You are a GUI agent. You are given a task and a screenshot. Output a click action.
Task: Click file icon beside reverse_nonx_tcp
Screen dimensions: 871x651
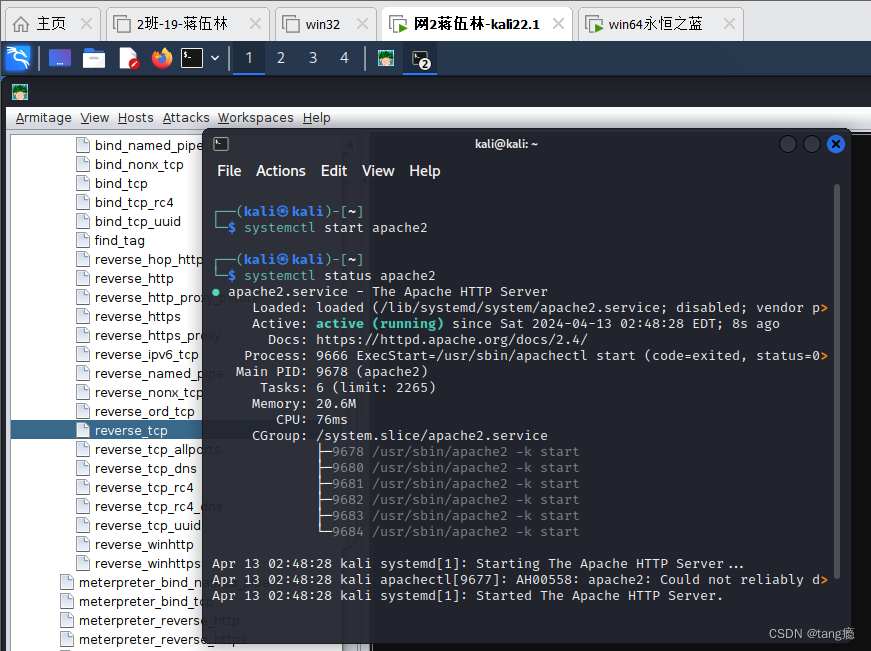[83, 392]
